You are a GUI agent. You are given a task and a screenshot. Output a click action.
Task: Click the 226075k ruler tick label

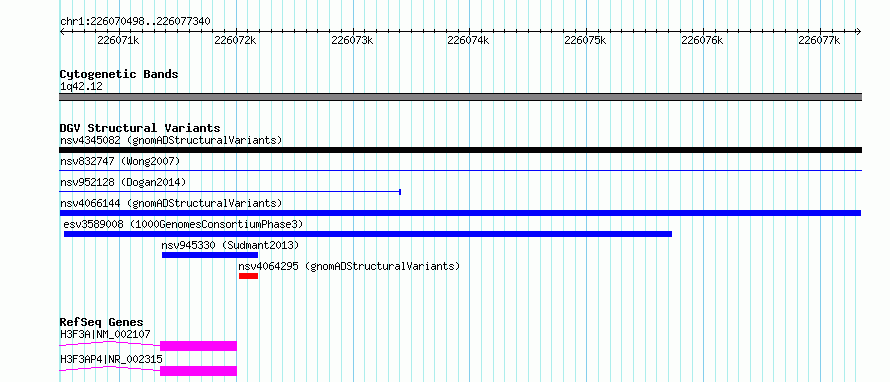coord(585,40)
